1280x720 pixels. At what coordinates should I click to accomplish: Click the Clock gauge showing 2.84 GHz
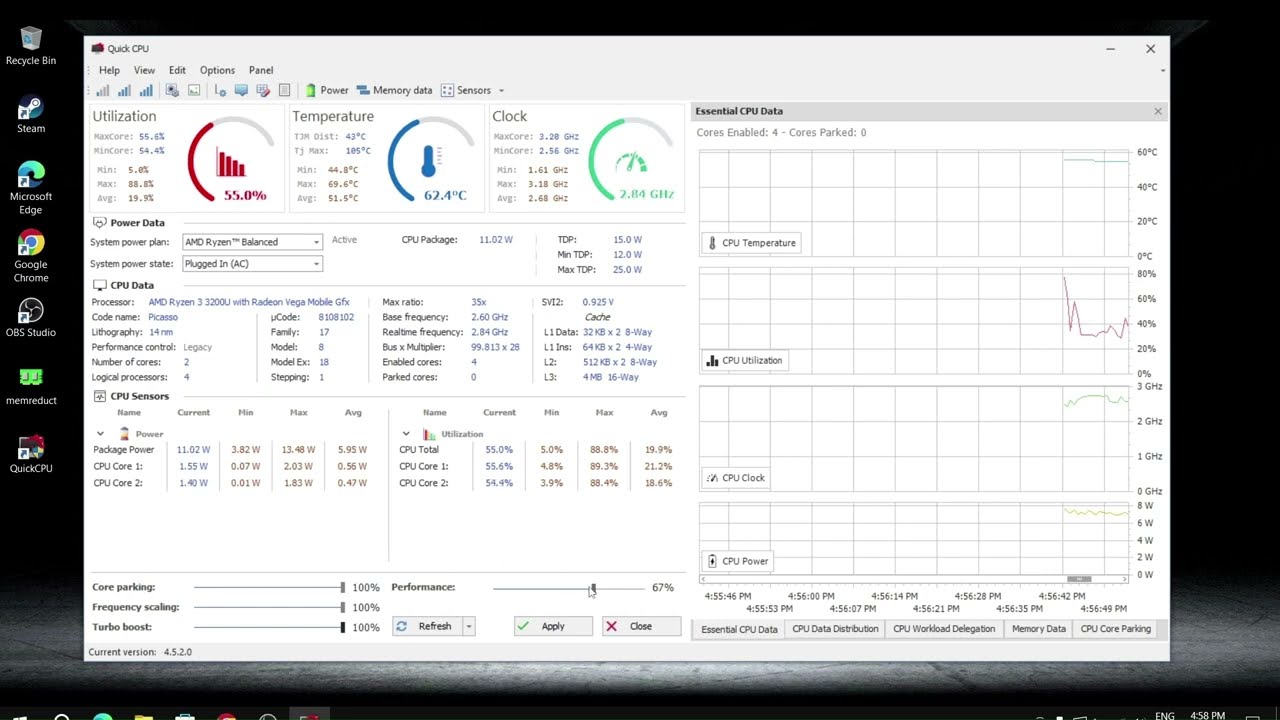632,160
